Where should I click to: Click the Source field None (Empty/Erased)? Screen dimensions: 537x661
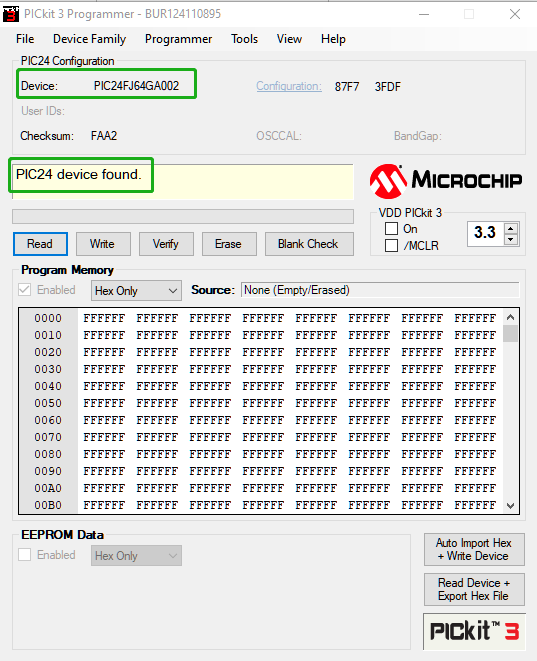click(x=380, y=290)
